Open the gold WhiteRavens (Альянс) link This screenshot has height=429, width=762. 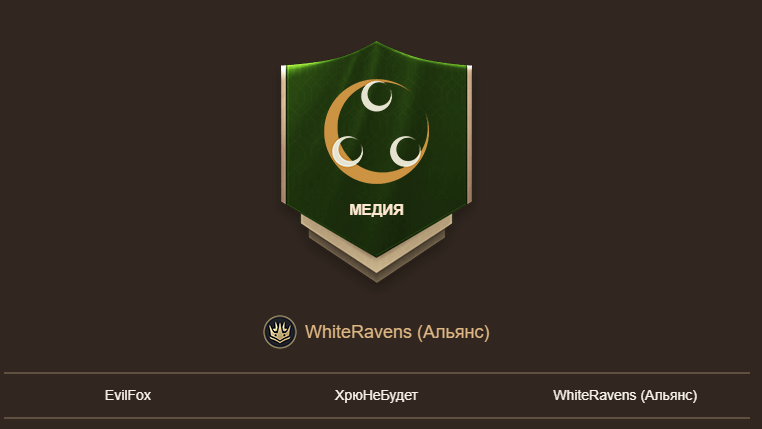[397, 332]
